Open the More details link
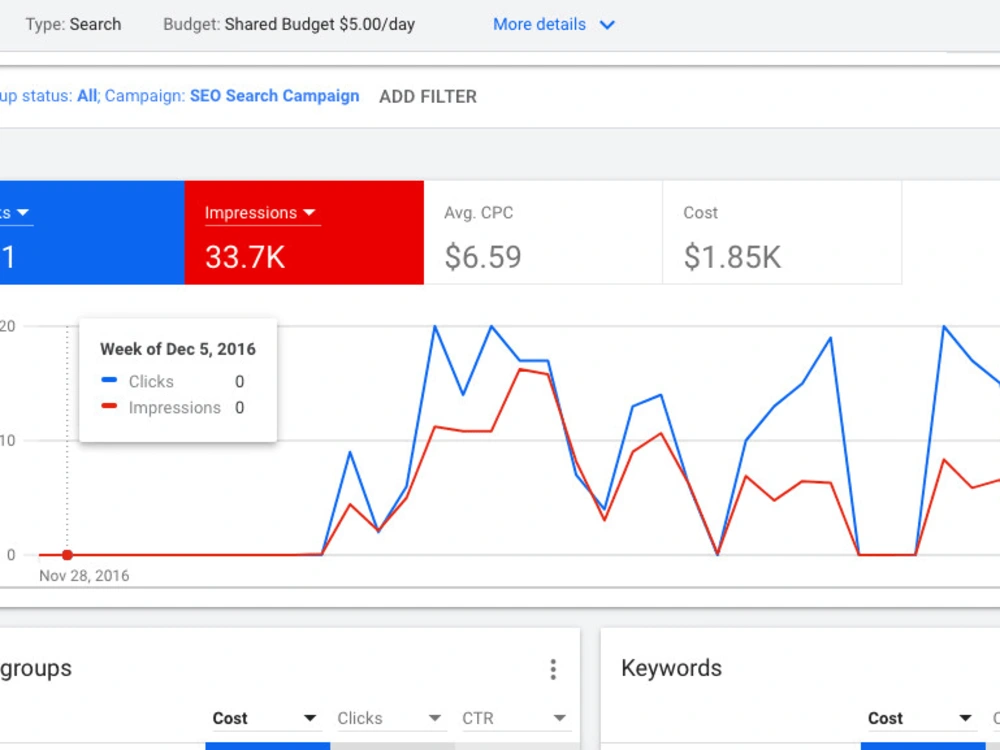Screen dimensions: 1000x750 click(x=539, y=24)
